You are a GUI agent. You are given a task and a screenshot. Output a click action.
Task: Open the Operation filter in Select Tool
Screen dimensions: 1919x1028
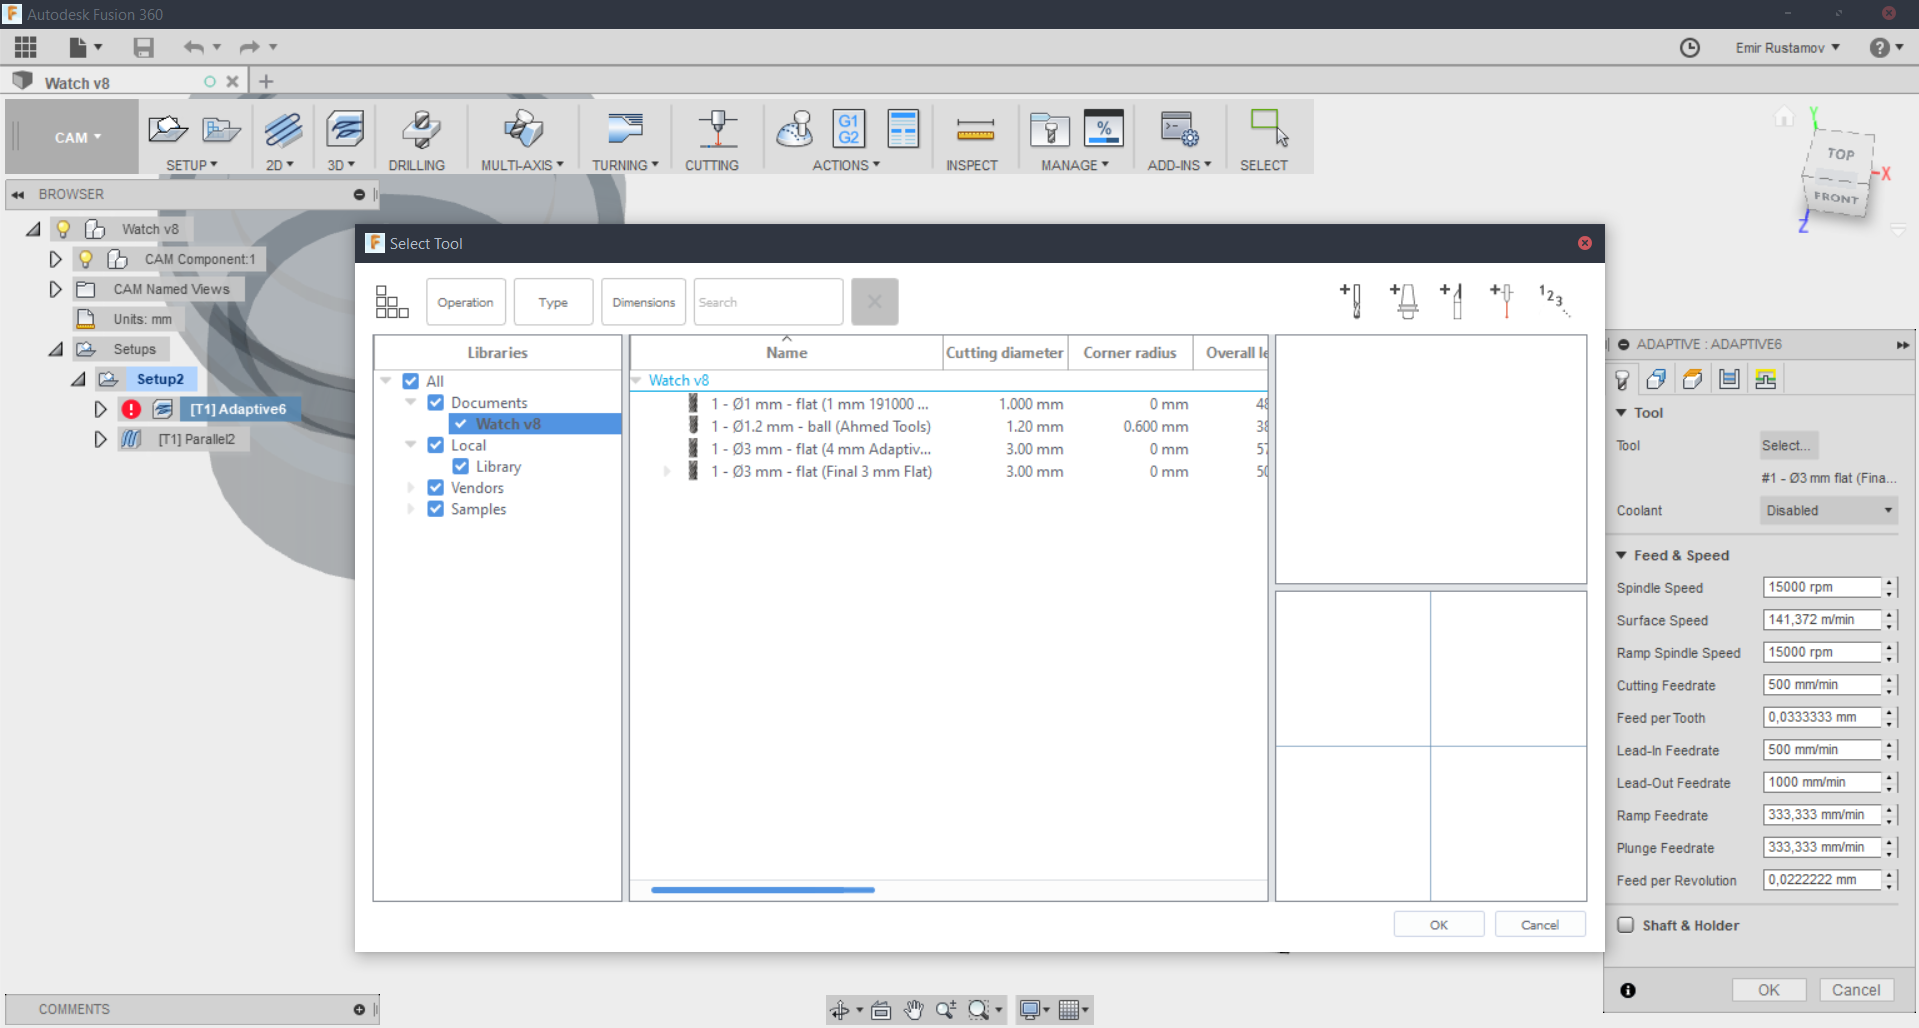click(465, 302)
